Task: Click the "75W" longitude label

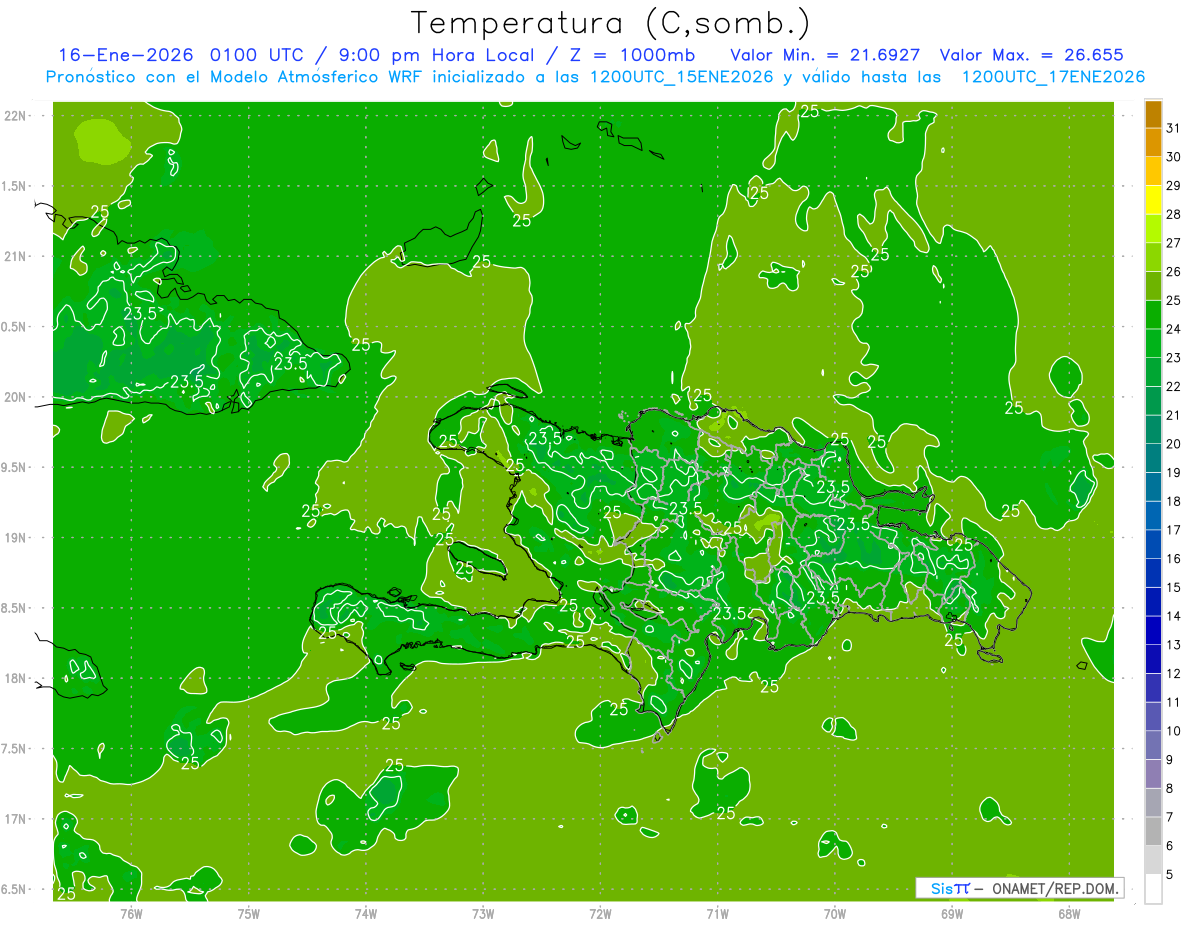Action: tap(249, 914)
